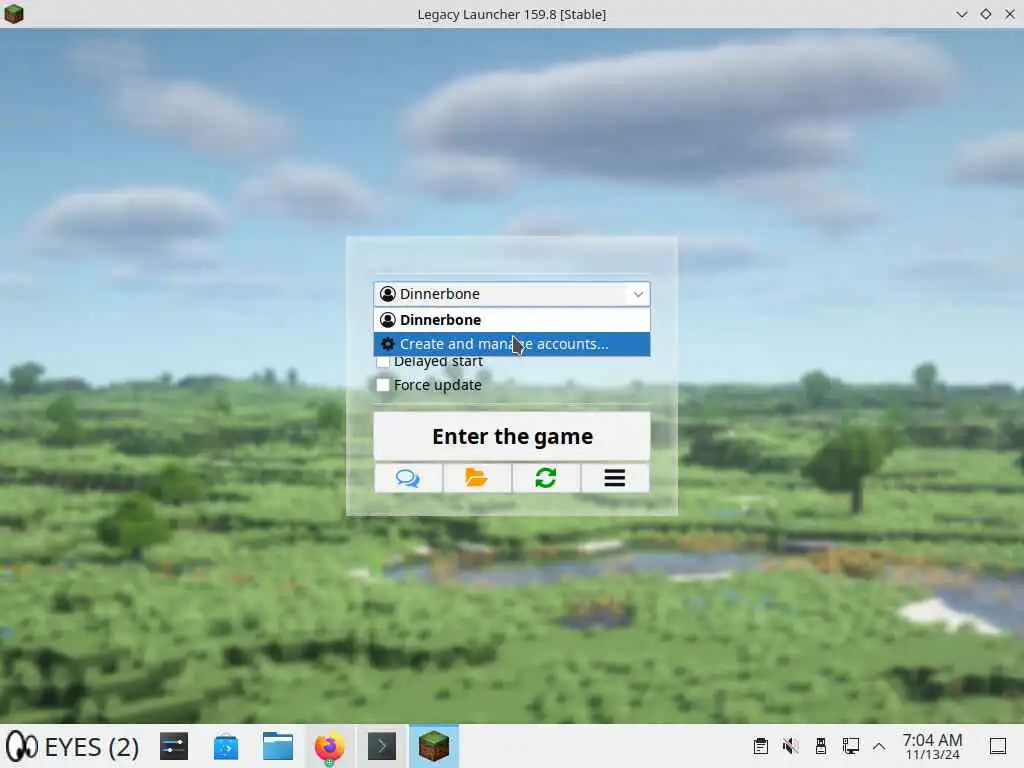The image size is (1024, 768).
Task: Select Legacy Launcher grass block taskbar icon
Action: click(x=434, y=746)
